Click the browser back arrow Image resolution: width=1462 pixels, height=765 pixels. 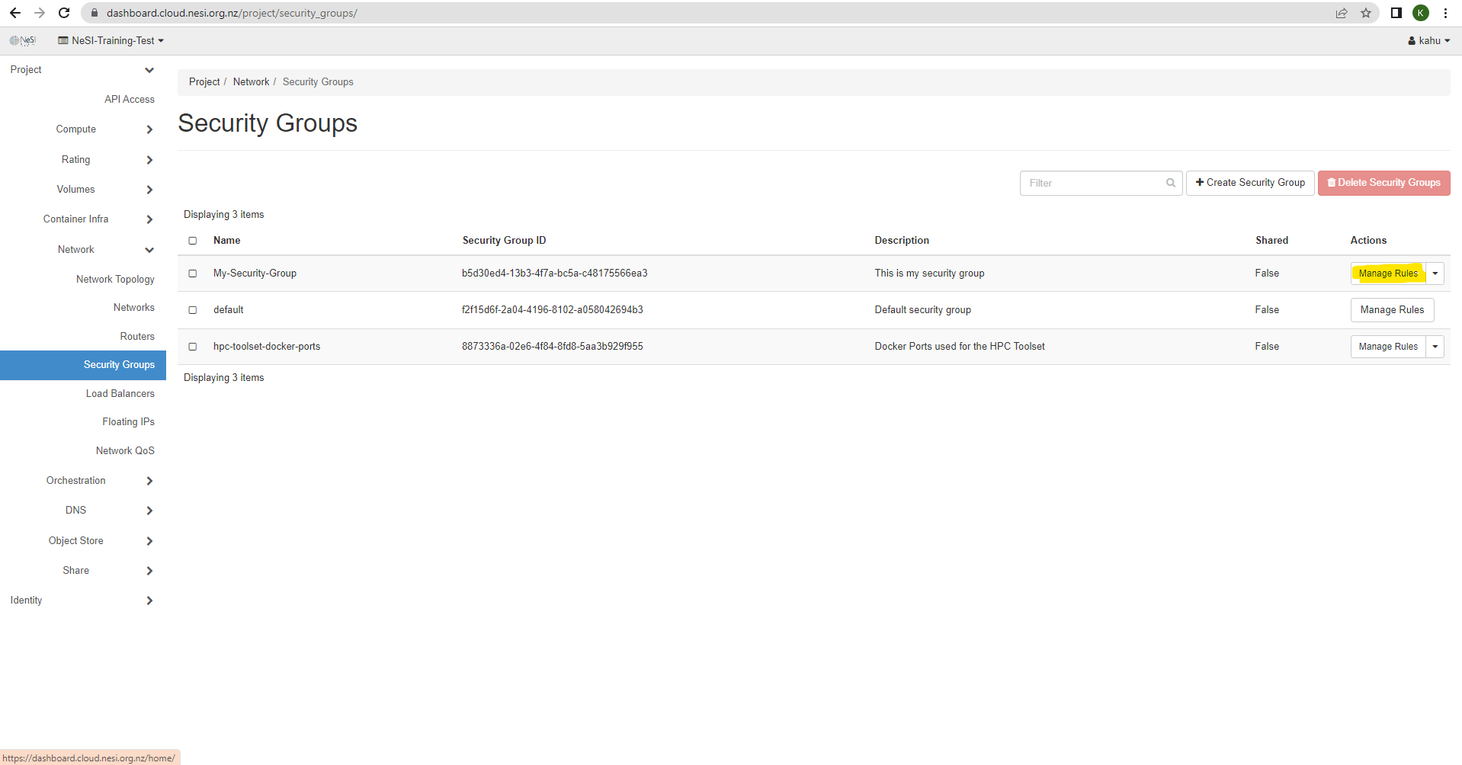15,13
